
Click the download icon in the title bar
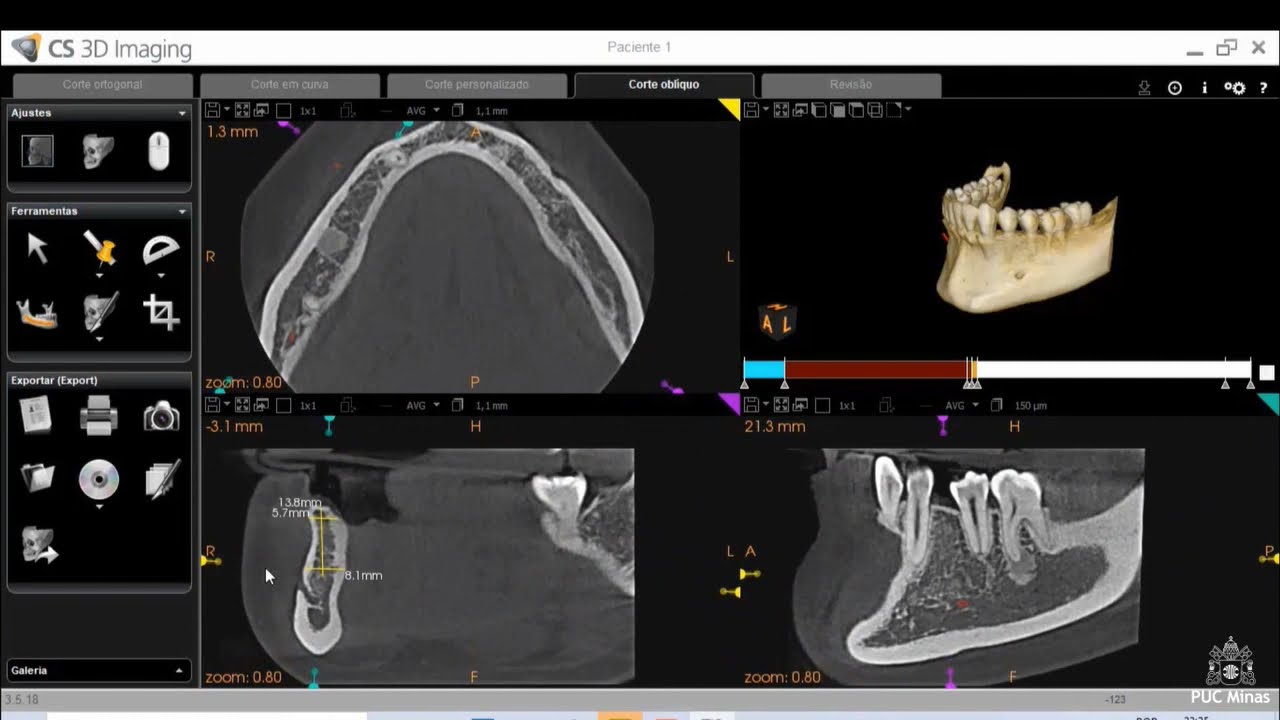pyautogui.click(x=1144, y=88)
